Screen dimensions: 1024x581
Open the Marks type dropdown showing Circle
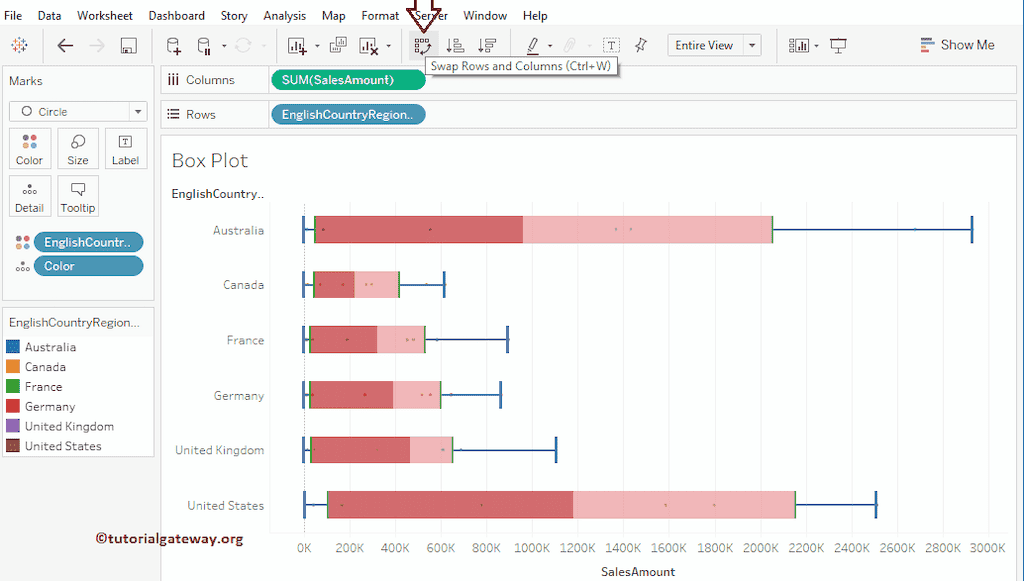[x=77, y=111]
